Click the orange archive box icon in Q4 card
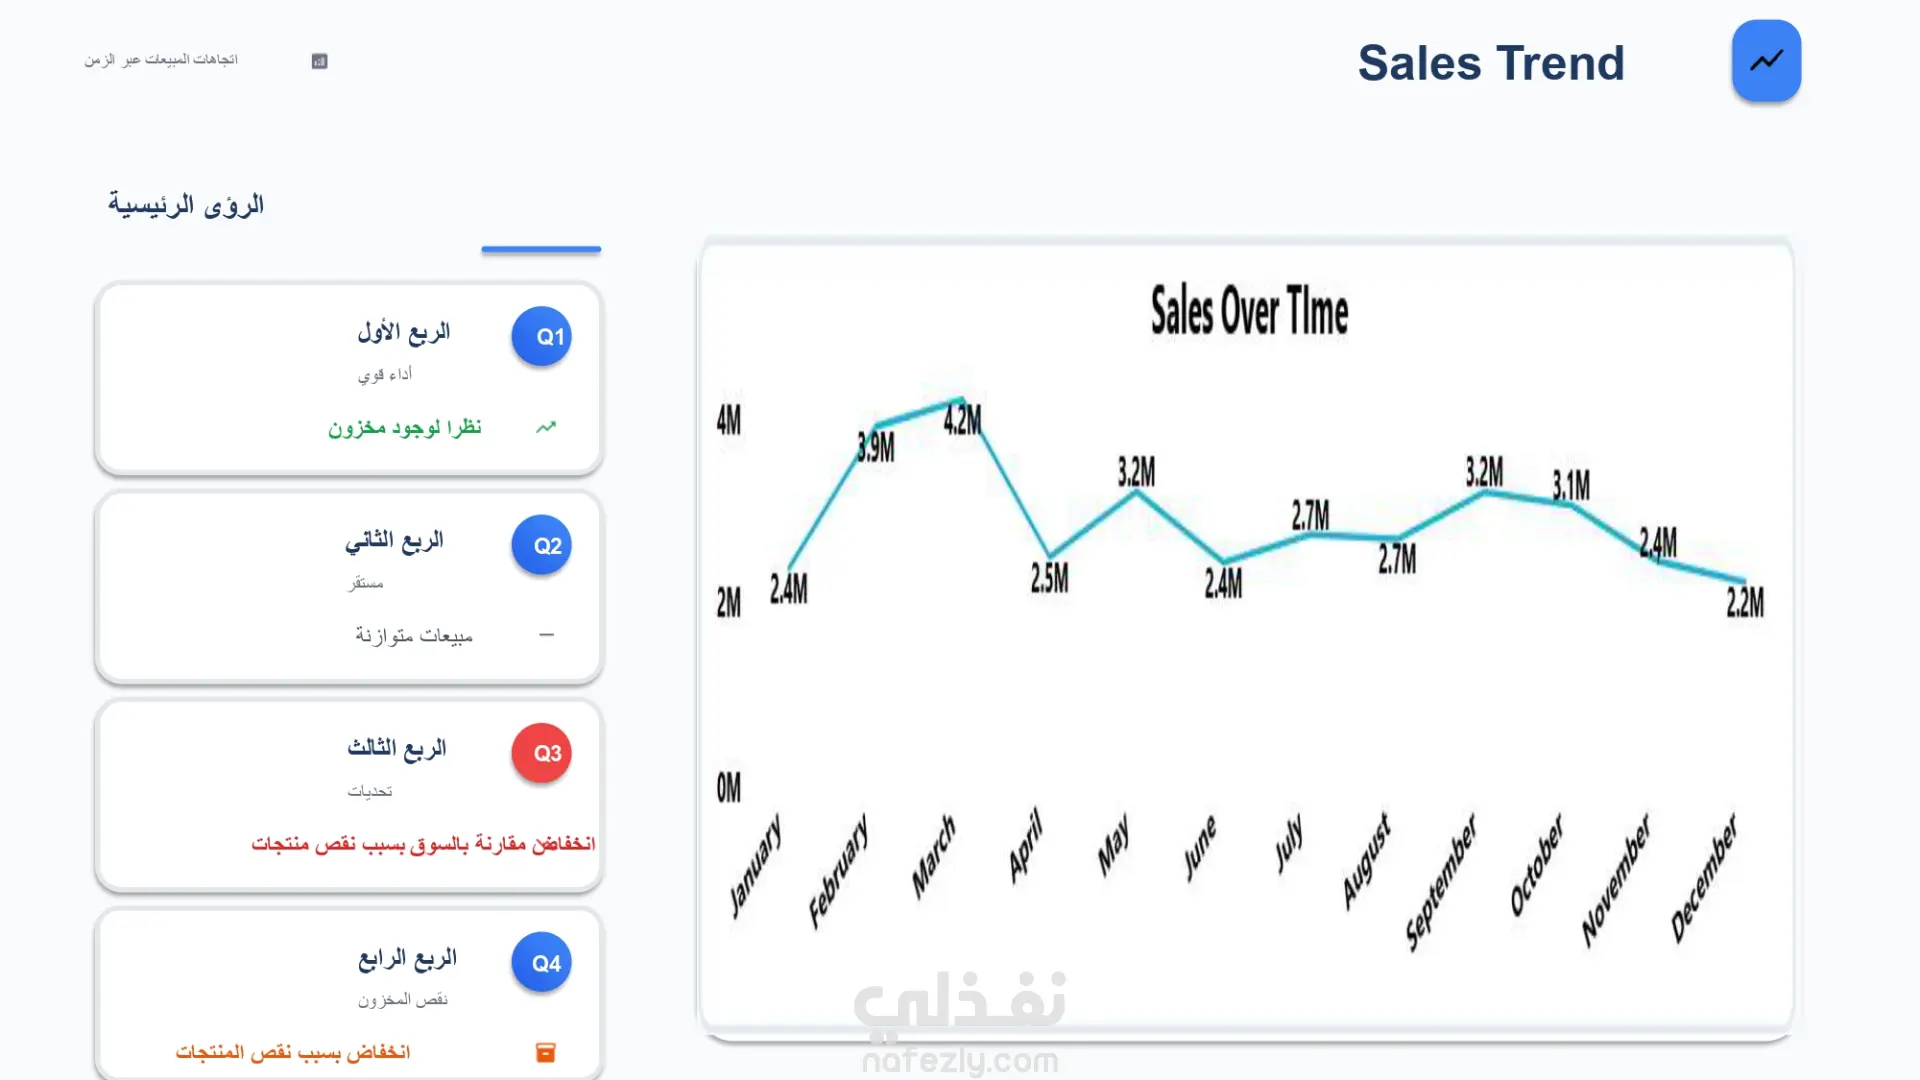The width and height of the screenshot is (1920, 1080). tap(546, 1052)
